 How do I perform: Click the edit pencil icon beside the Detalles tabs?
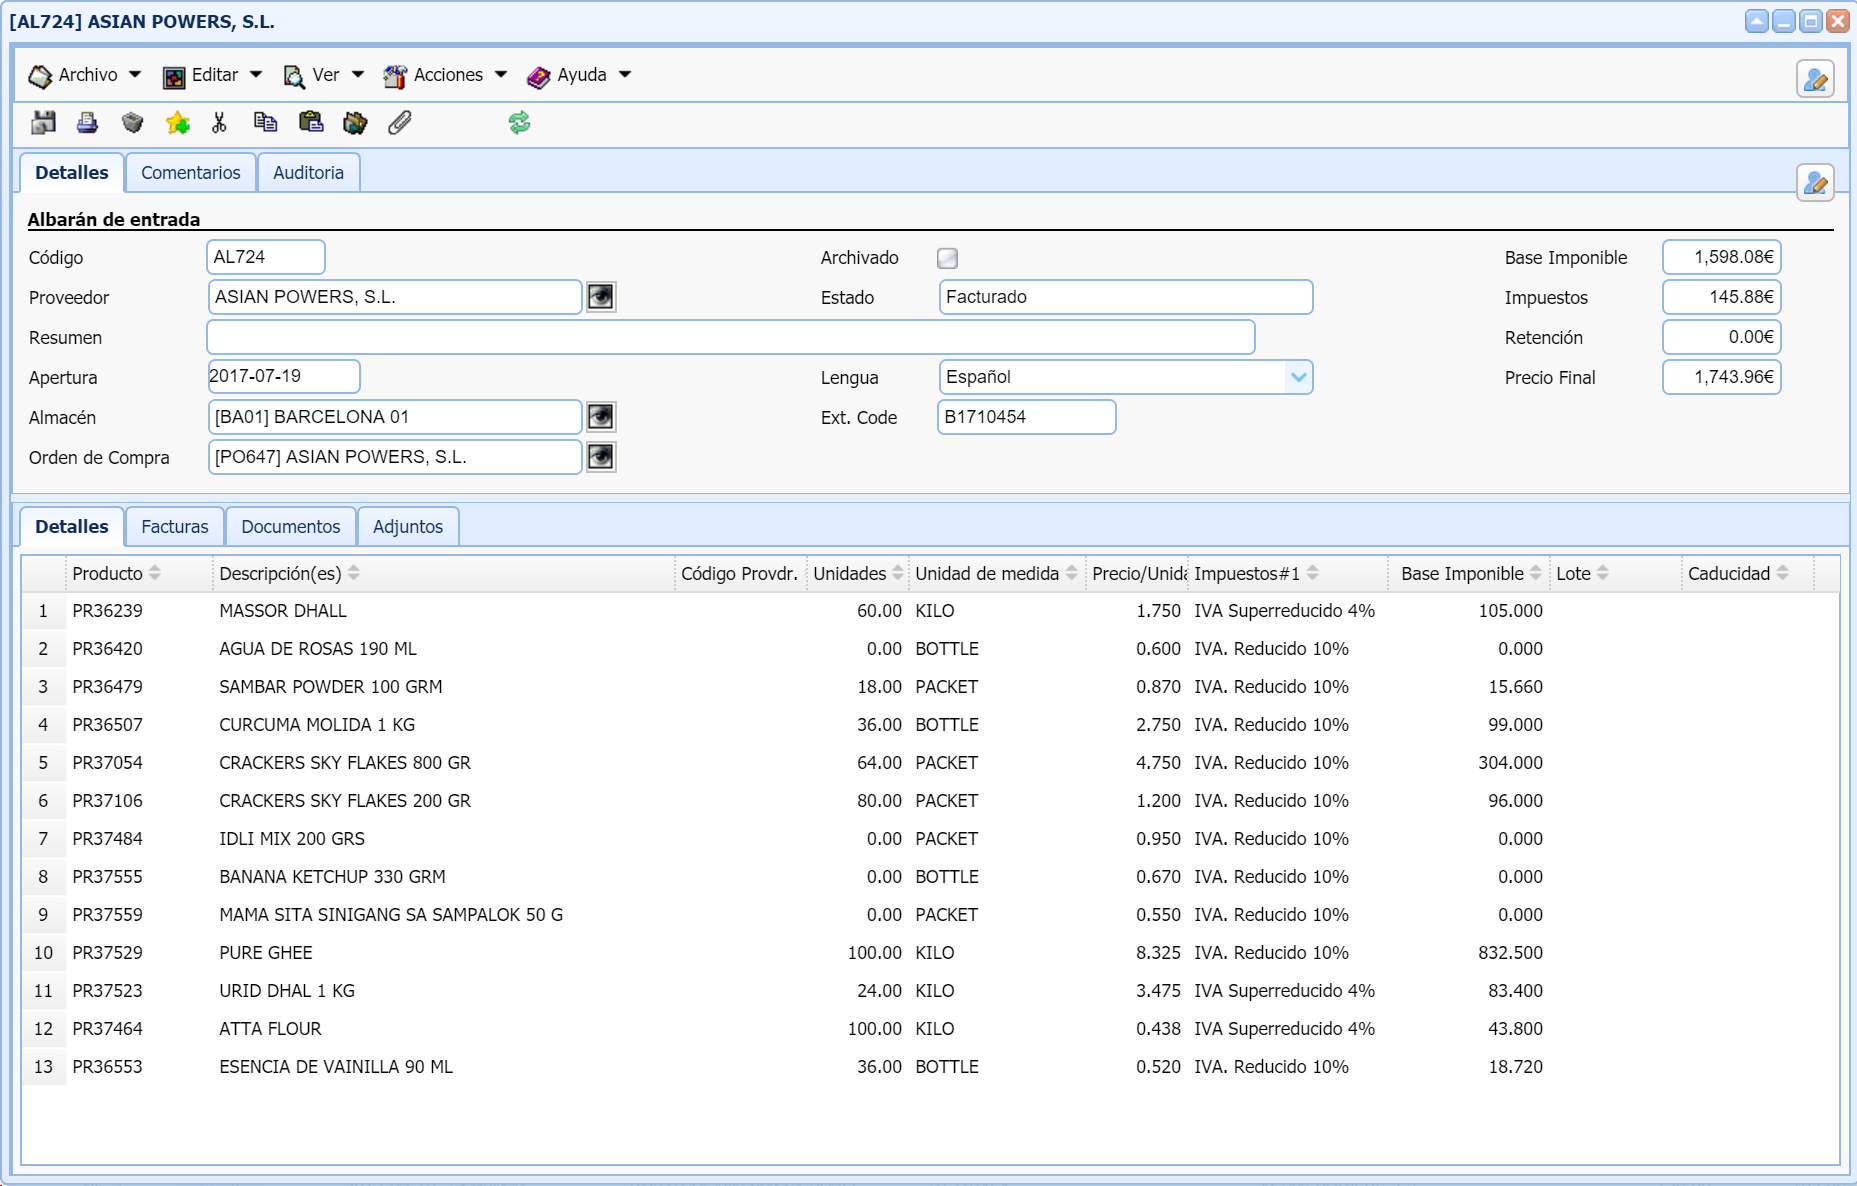pos(1815,183)
